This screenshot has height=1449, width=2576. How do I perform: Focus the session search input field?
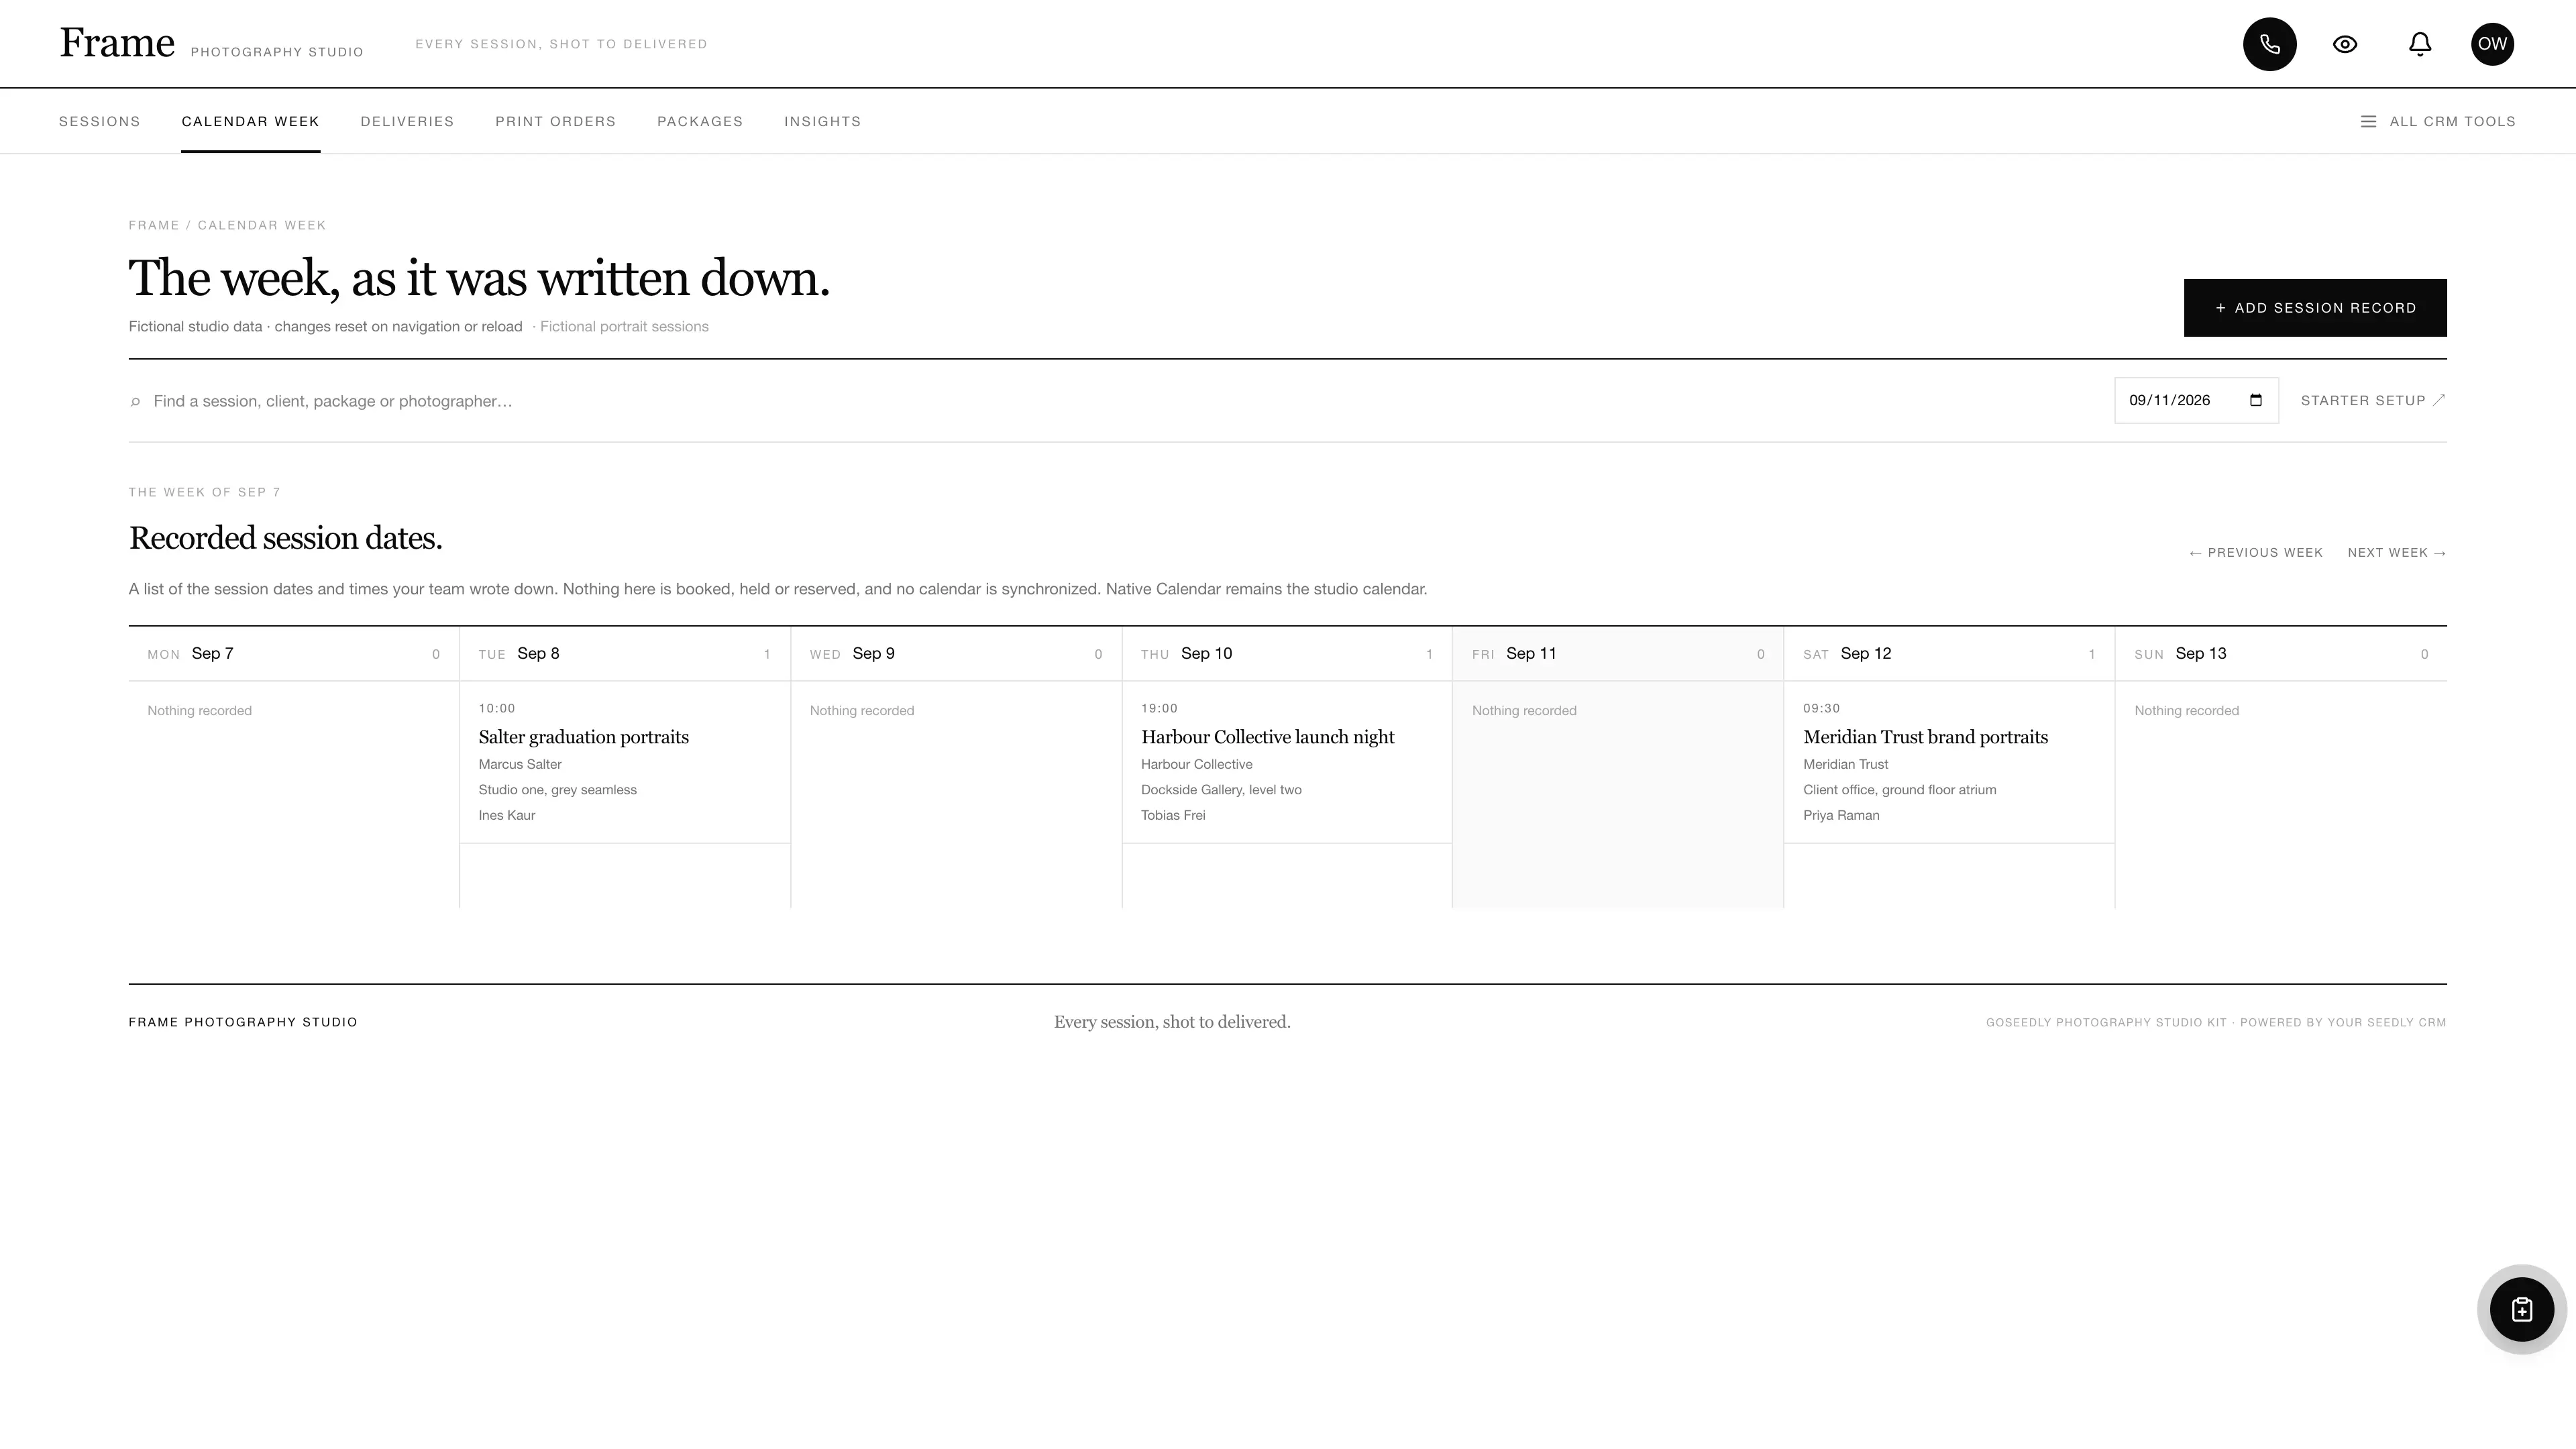(1120, 401)
